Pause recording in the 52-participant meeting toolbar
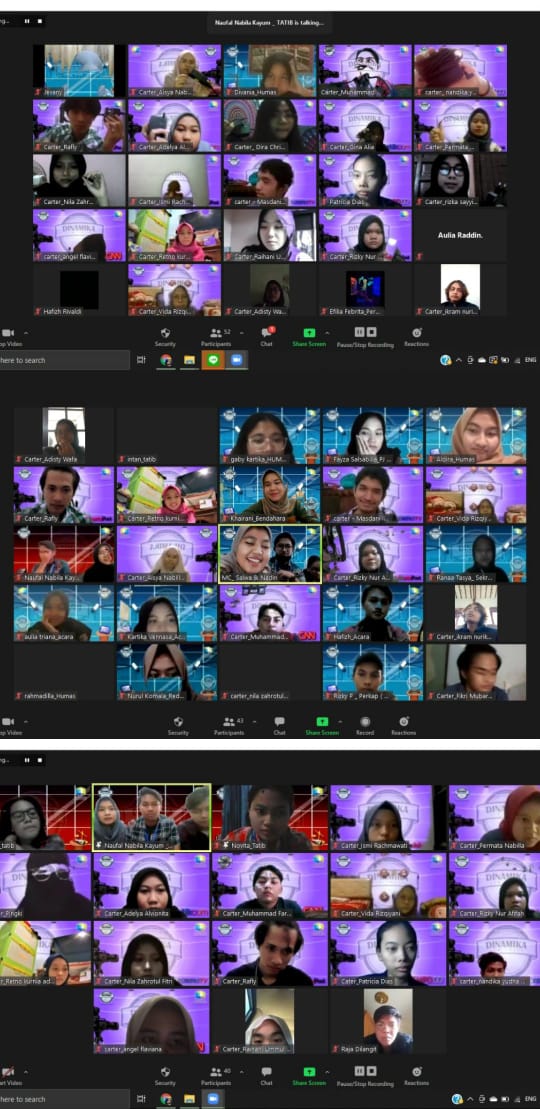 (360, 332)
